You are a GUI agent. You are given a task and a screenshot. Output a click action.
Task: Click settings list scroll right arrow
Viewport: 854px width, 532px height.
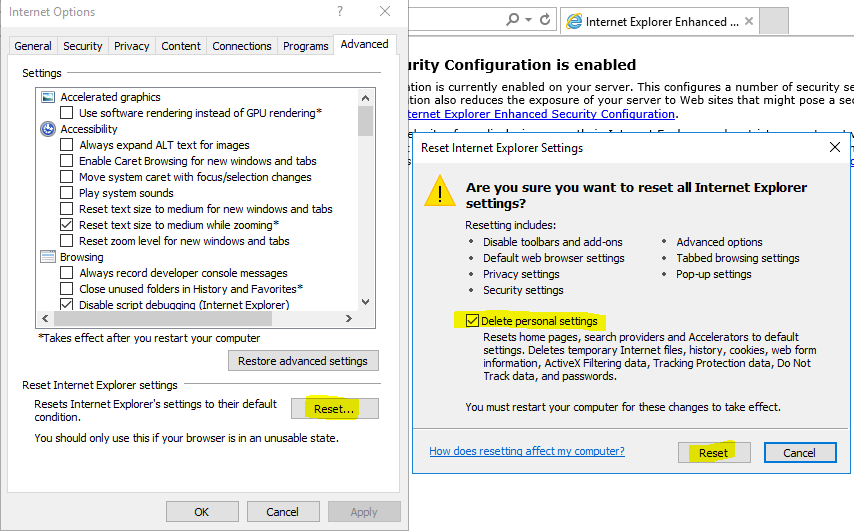[x=349, y=319]
